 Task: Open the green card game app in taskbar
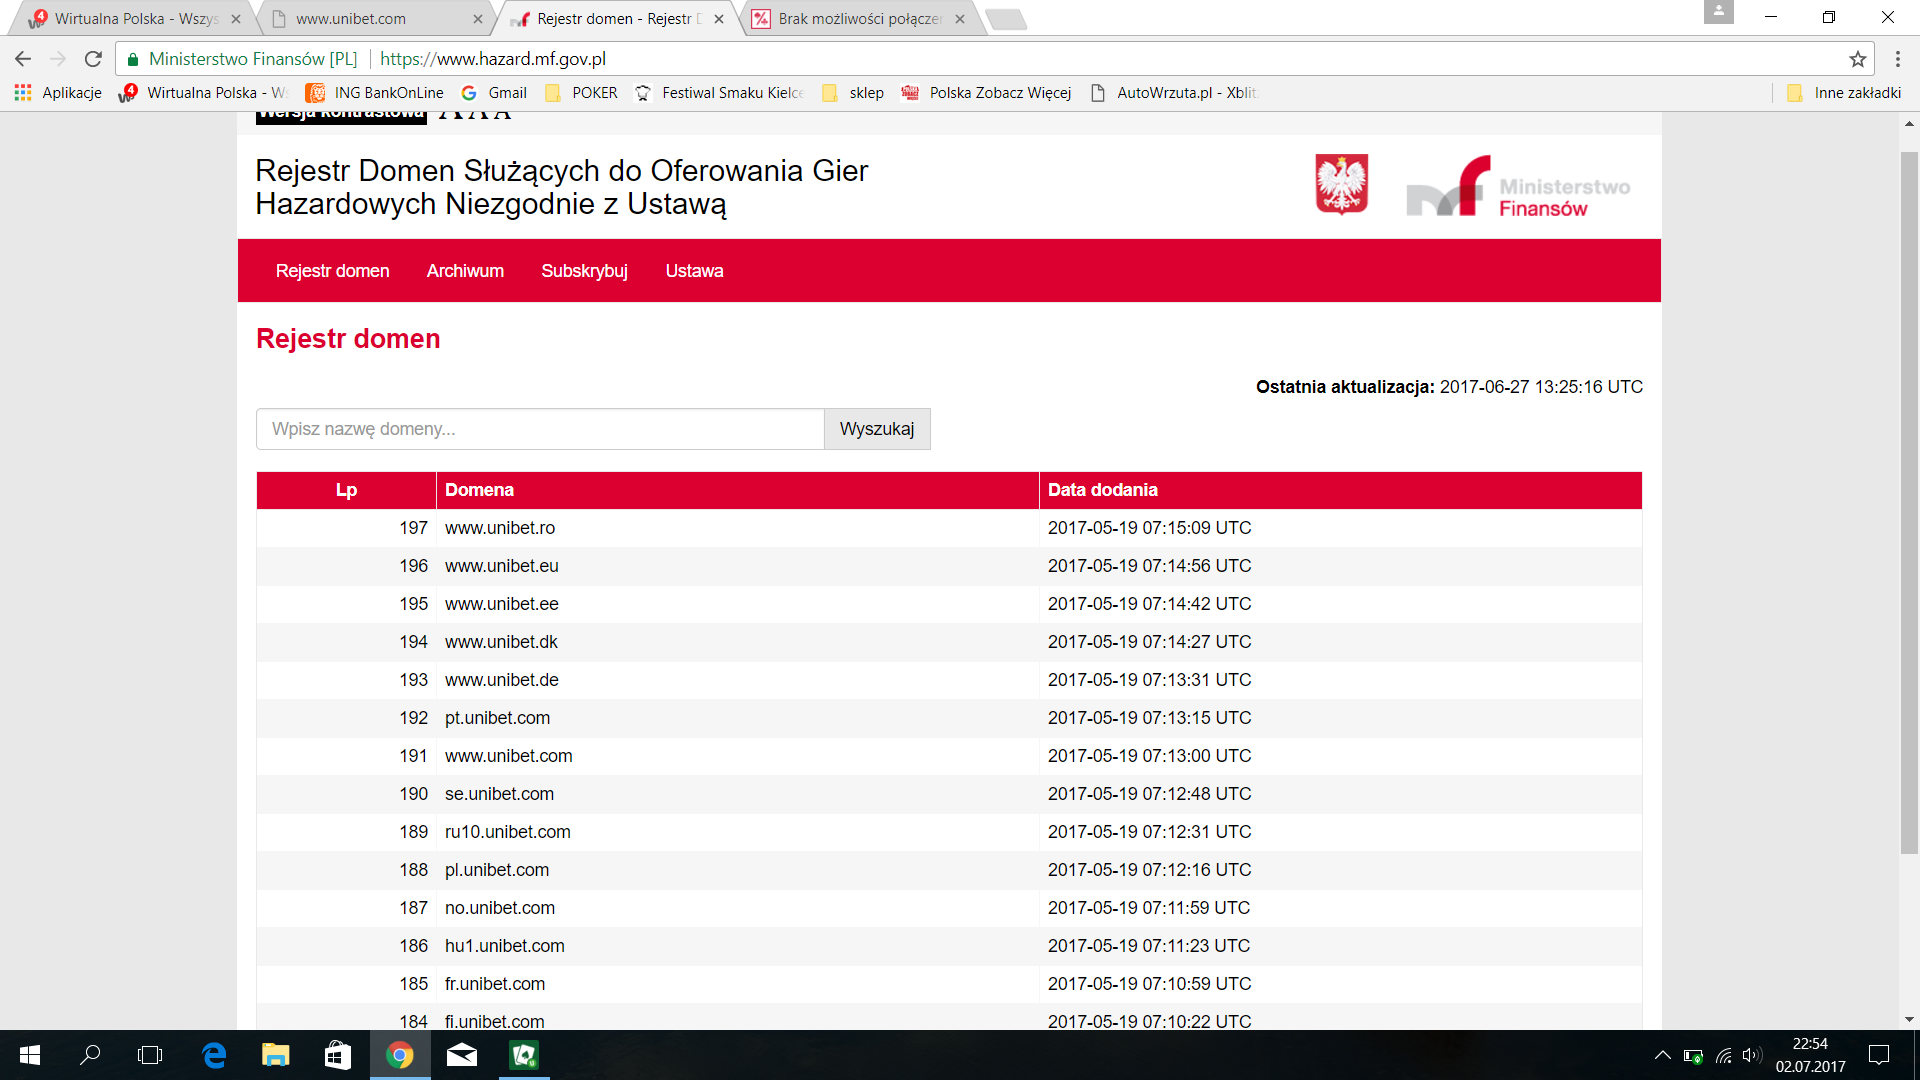[x=524, y=1055]
